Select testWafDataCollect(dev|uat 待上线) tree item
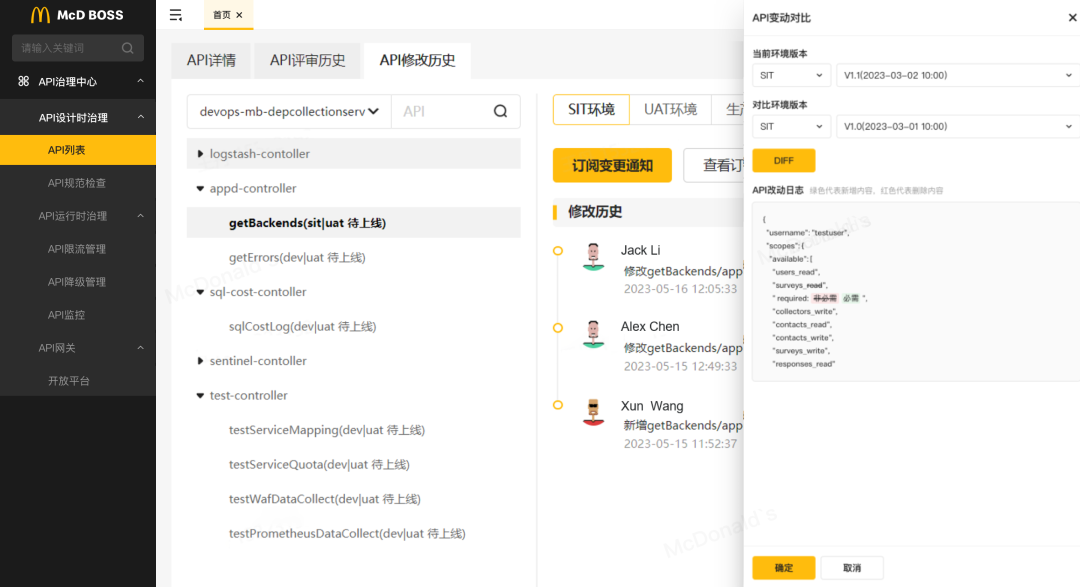 click(324, 499)
